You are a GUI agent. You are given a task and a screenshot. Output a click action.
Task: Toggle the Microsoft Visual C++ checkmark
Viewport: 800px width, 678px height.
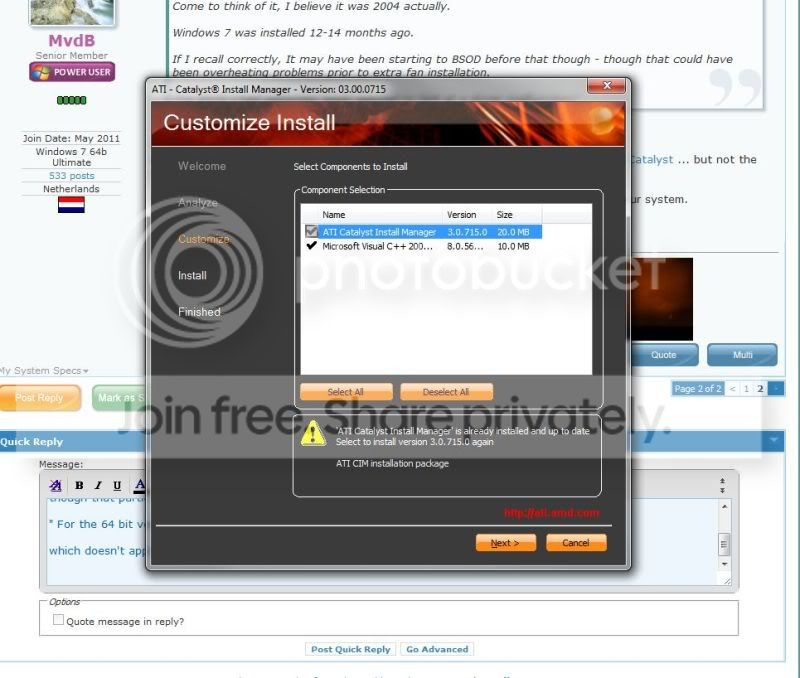pyautogui.click(x=311, y=246)
